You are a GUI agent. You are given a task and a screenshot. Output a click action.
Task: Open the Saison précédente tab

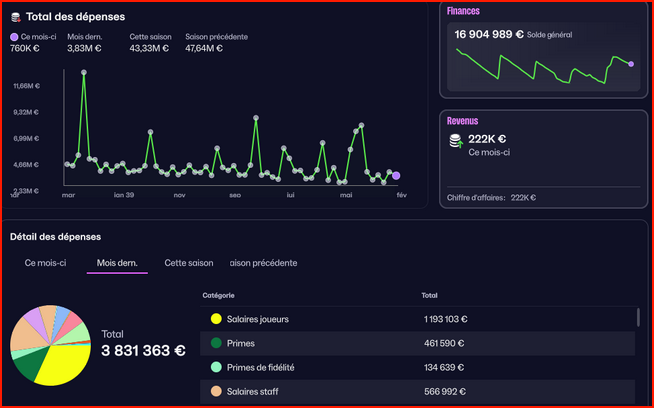pyautogui.click(x=263, y=263)
